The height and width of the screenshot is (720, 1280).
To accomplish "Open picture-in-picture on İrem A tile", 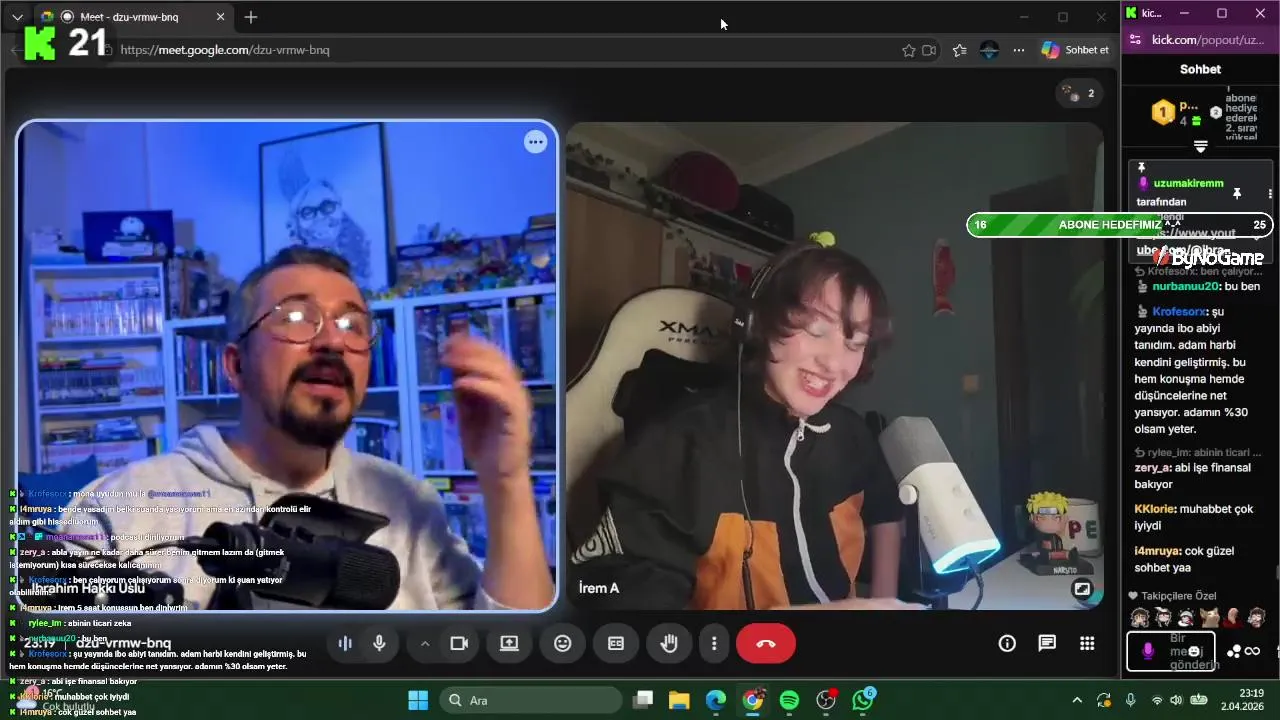I will [1082, 589].
